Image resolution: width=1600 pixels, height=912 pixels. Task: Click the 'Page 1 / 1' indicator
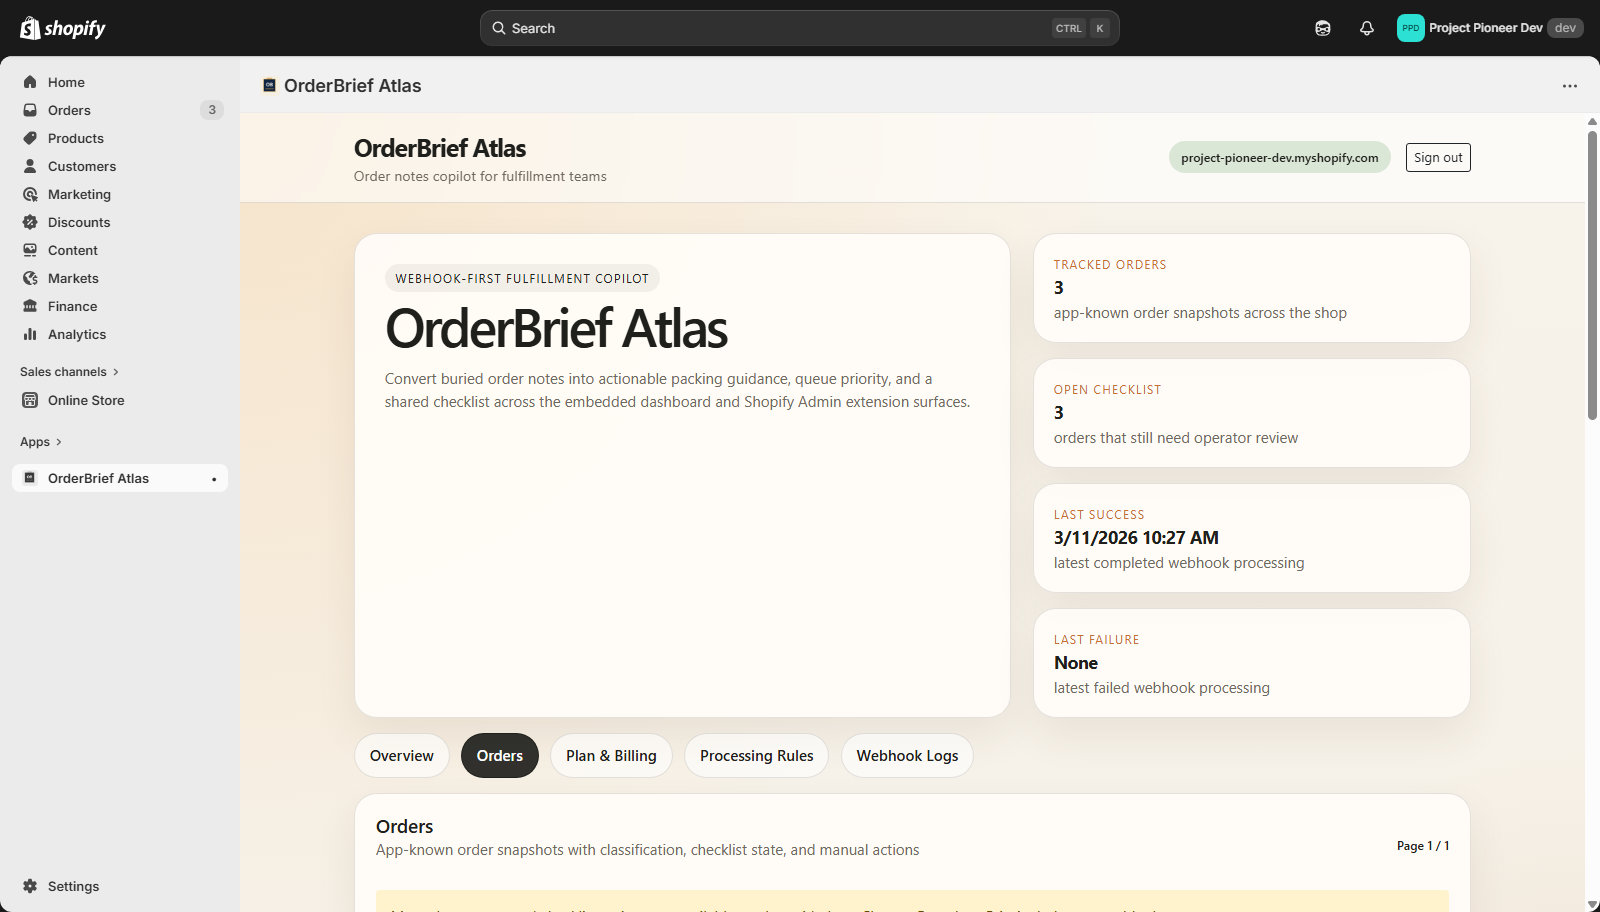point(1423,846)
